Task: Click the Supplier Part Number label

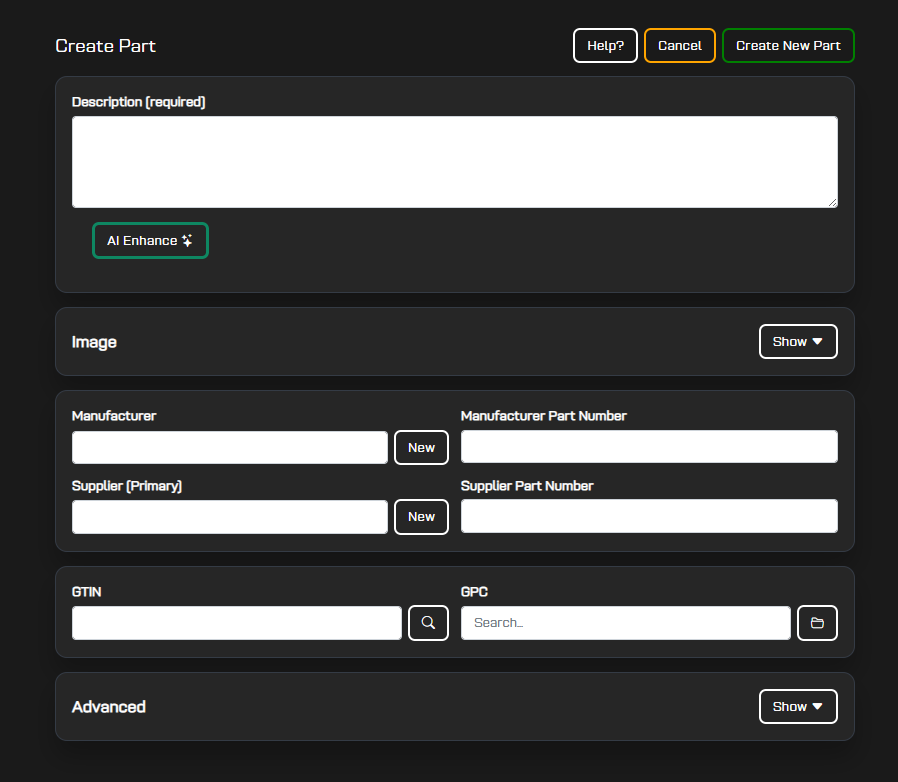Action: (527, 486)
